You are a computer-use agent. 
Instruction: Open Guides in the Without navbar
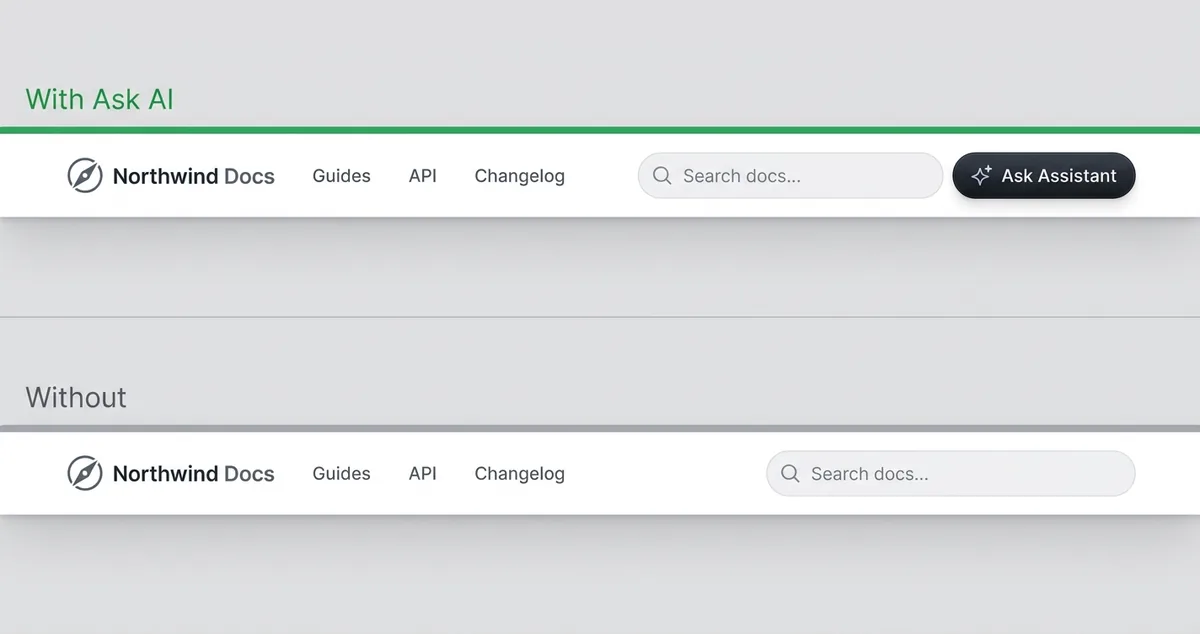click(x=341, y=474)
